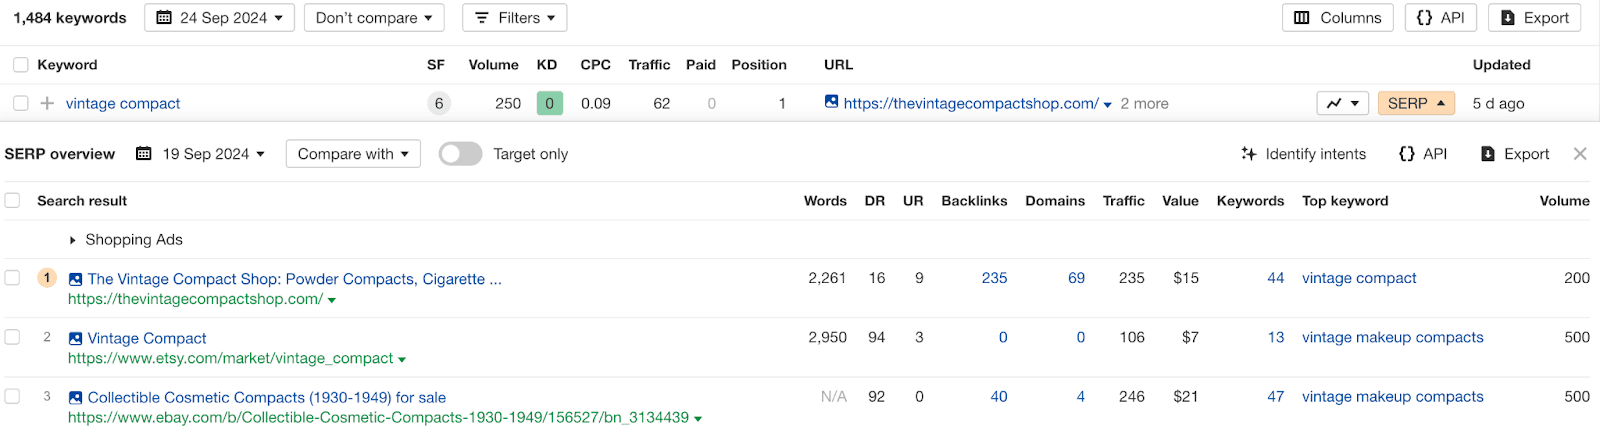Check the vintage compact keyword row checkbox
The width and height of the screenshot is (1600, 430).
pos(21,103)
